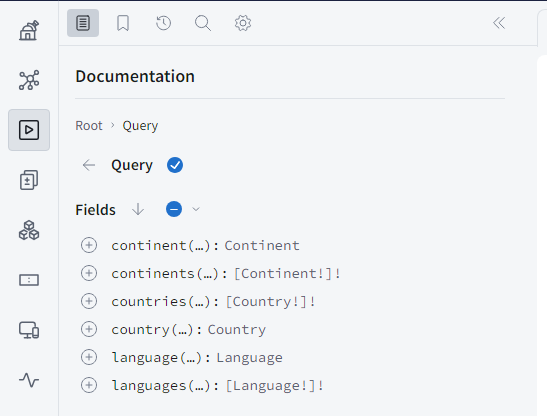Image resolution: width=547 pixels, height=416 pixels.
Task: Open the activity pulse icon in sidebar
Action: (x=29, y=380)
